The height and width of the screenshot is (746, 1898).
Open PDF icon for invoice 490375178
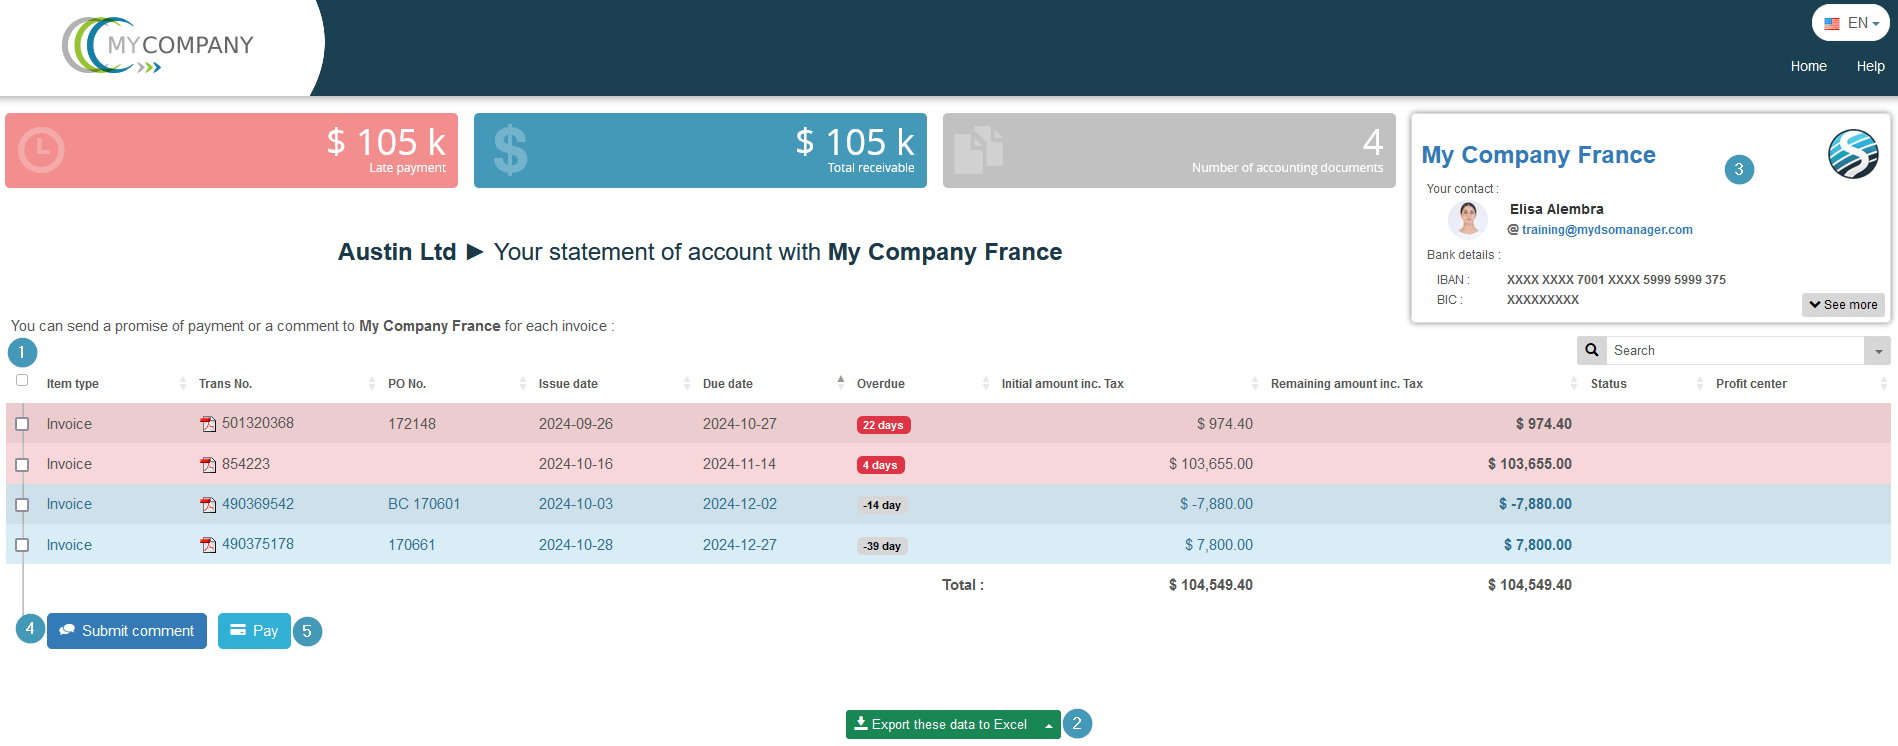point(208,545)
